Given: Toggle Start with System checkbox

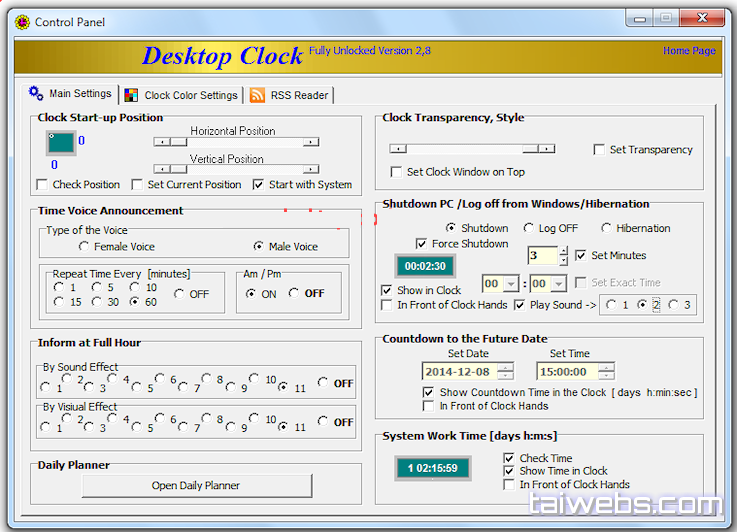Looking at the screenshot, I should pos(259,185).
